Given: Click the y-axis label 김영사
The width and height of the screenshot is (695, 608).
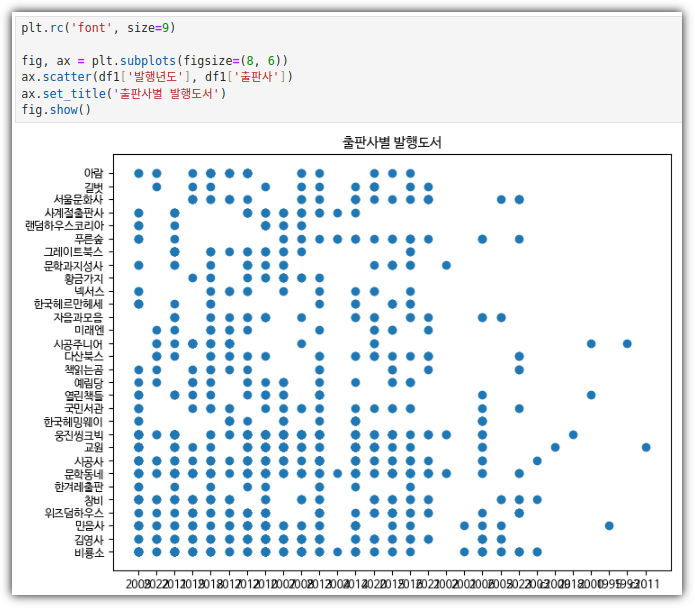Looking at the screenshot, I should tap(89, 539).
